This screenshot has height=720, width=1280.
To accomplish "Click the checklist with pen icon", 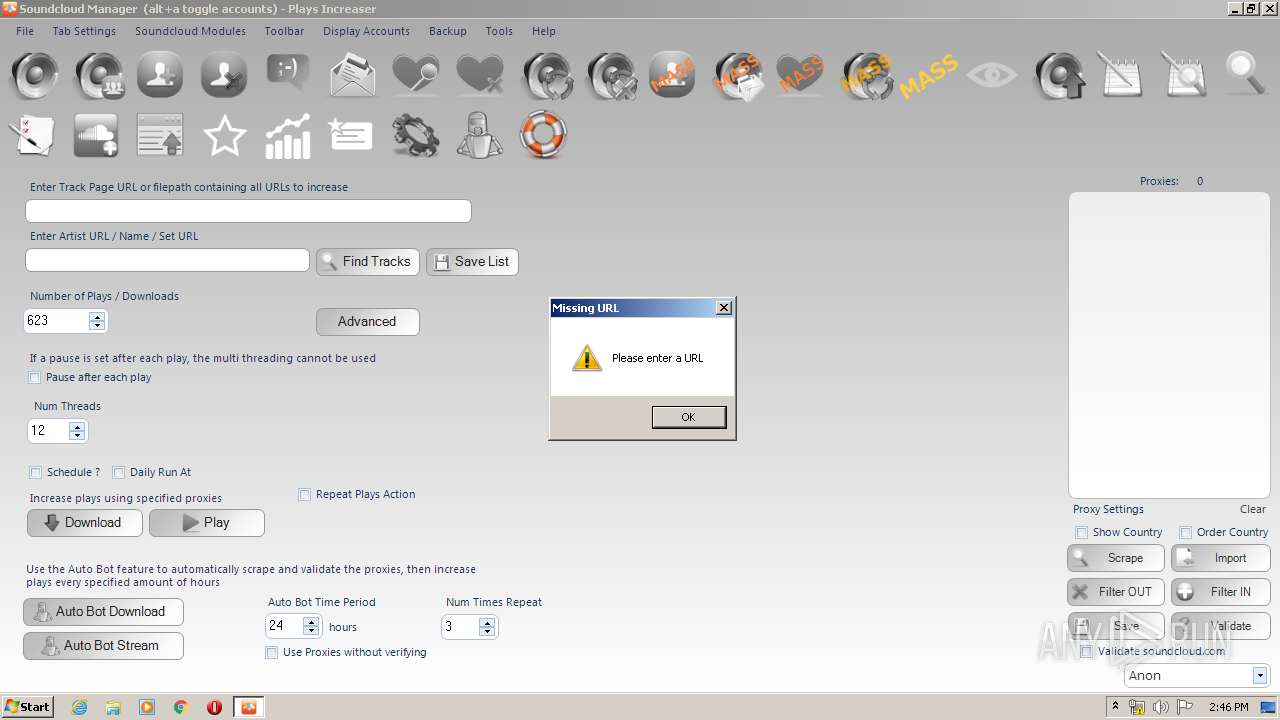I will (31, 136).
